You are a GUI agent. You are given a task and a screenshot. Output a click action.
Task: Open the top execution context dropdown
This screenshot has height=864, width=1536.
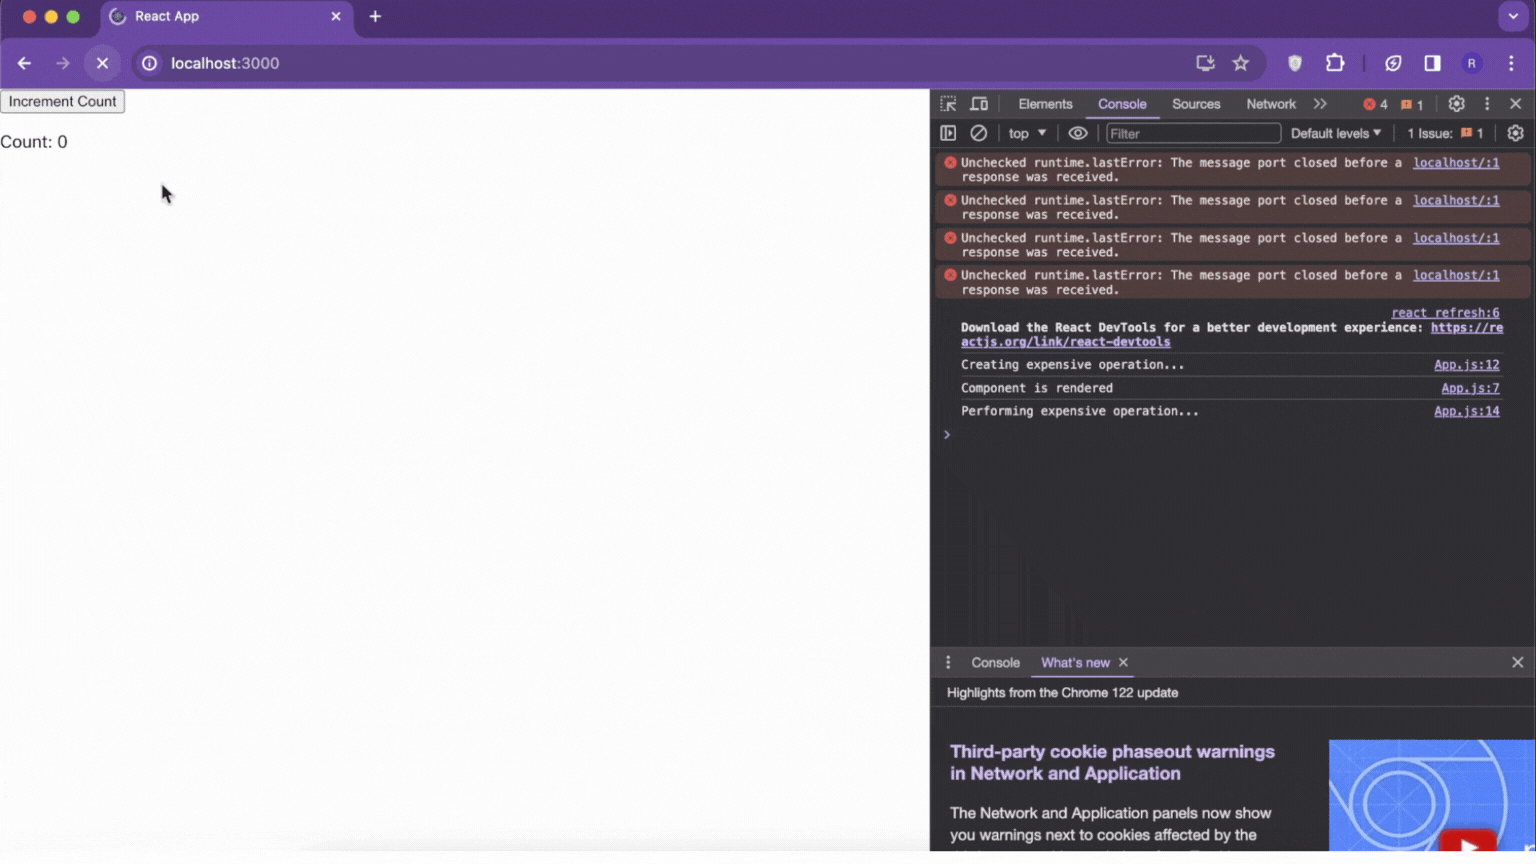coord(1025,132)
